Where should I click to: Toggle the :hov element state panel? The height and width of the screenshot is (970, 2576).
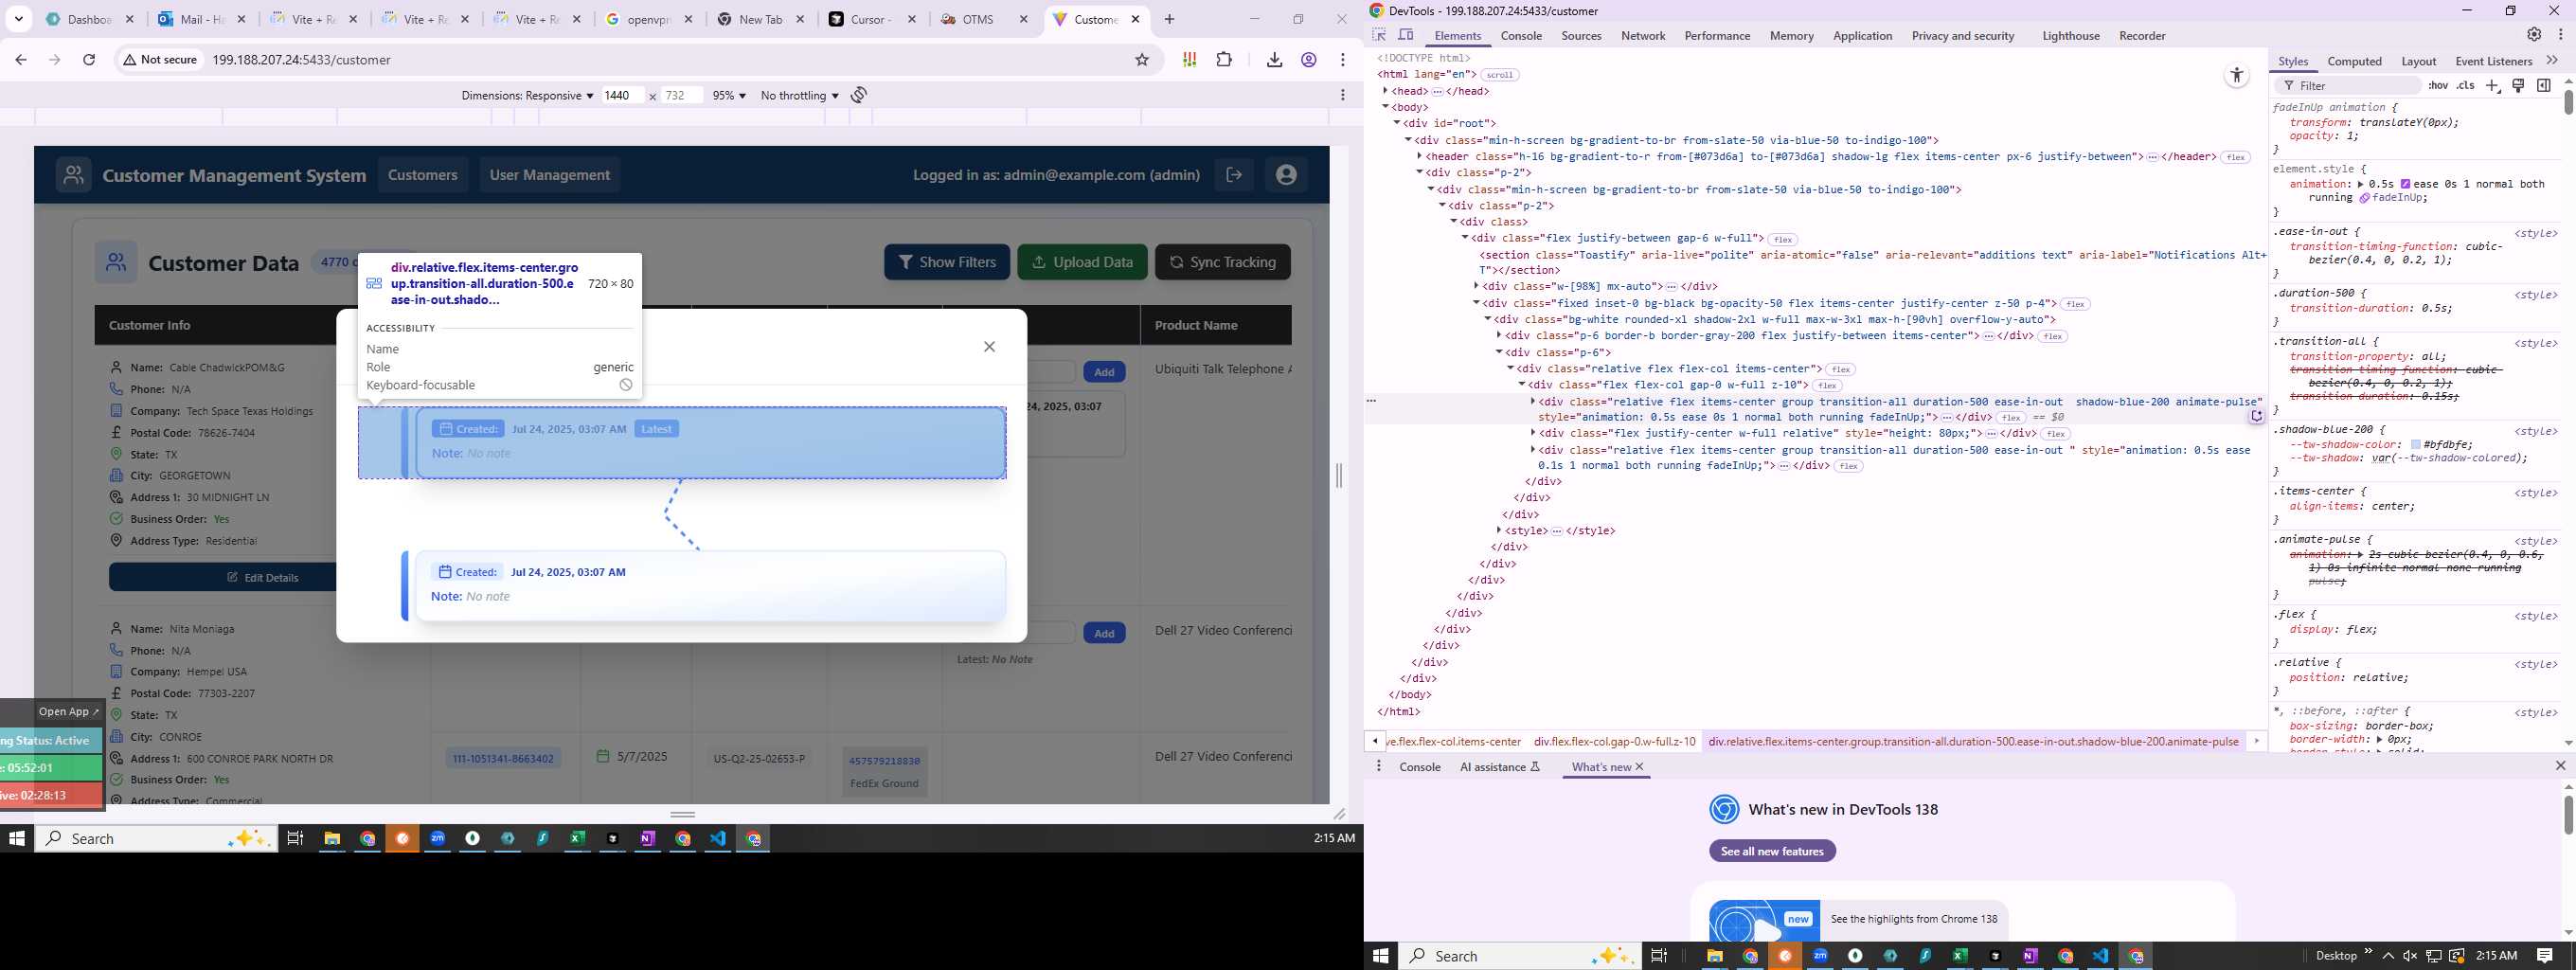[2438, 86]
